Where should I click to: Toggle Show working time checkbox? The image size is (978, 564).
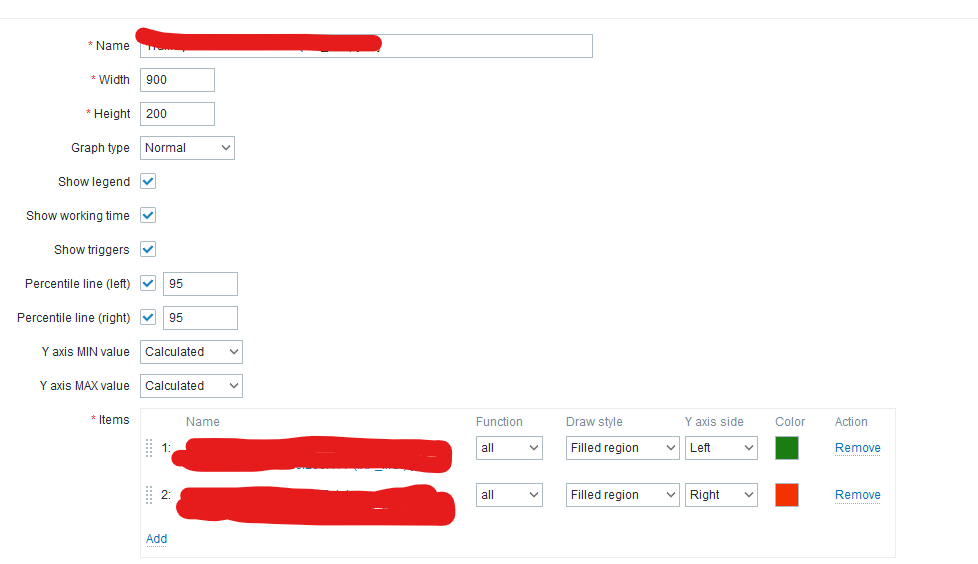(x=148, y=215)
